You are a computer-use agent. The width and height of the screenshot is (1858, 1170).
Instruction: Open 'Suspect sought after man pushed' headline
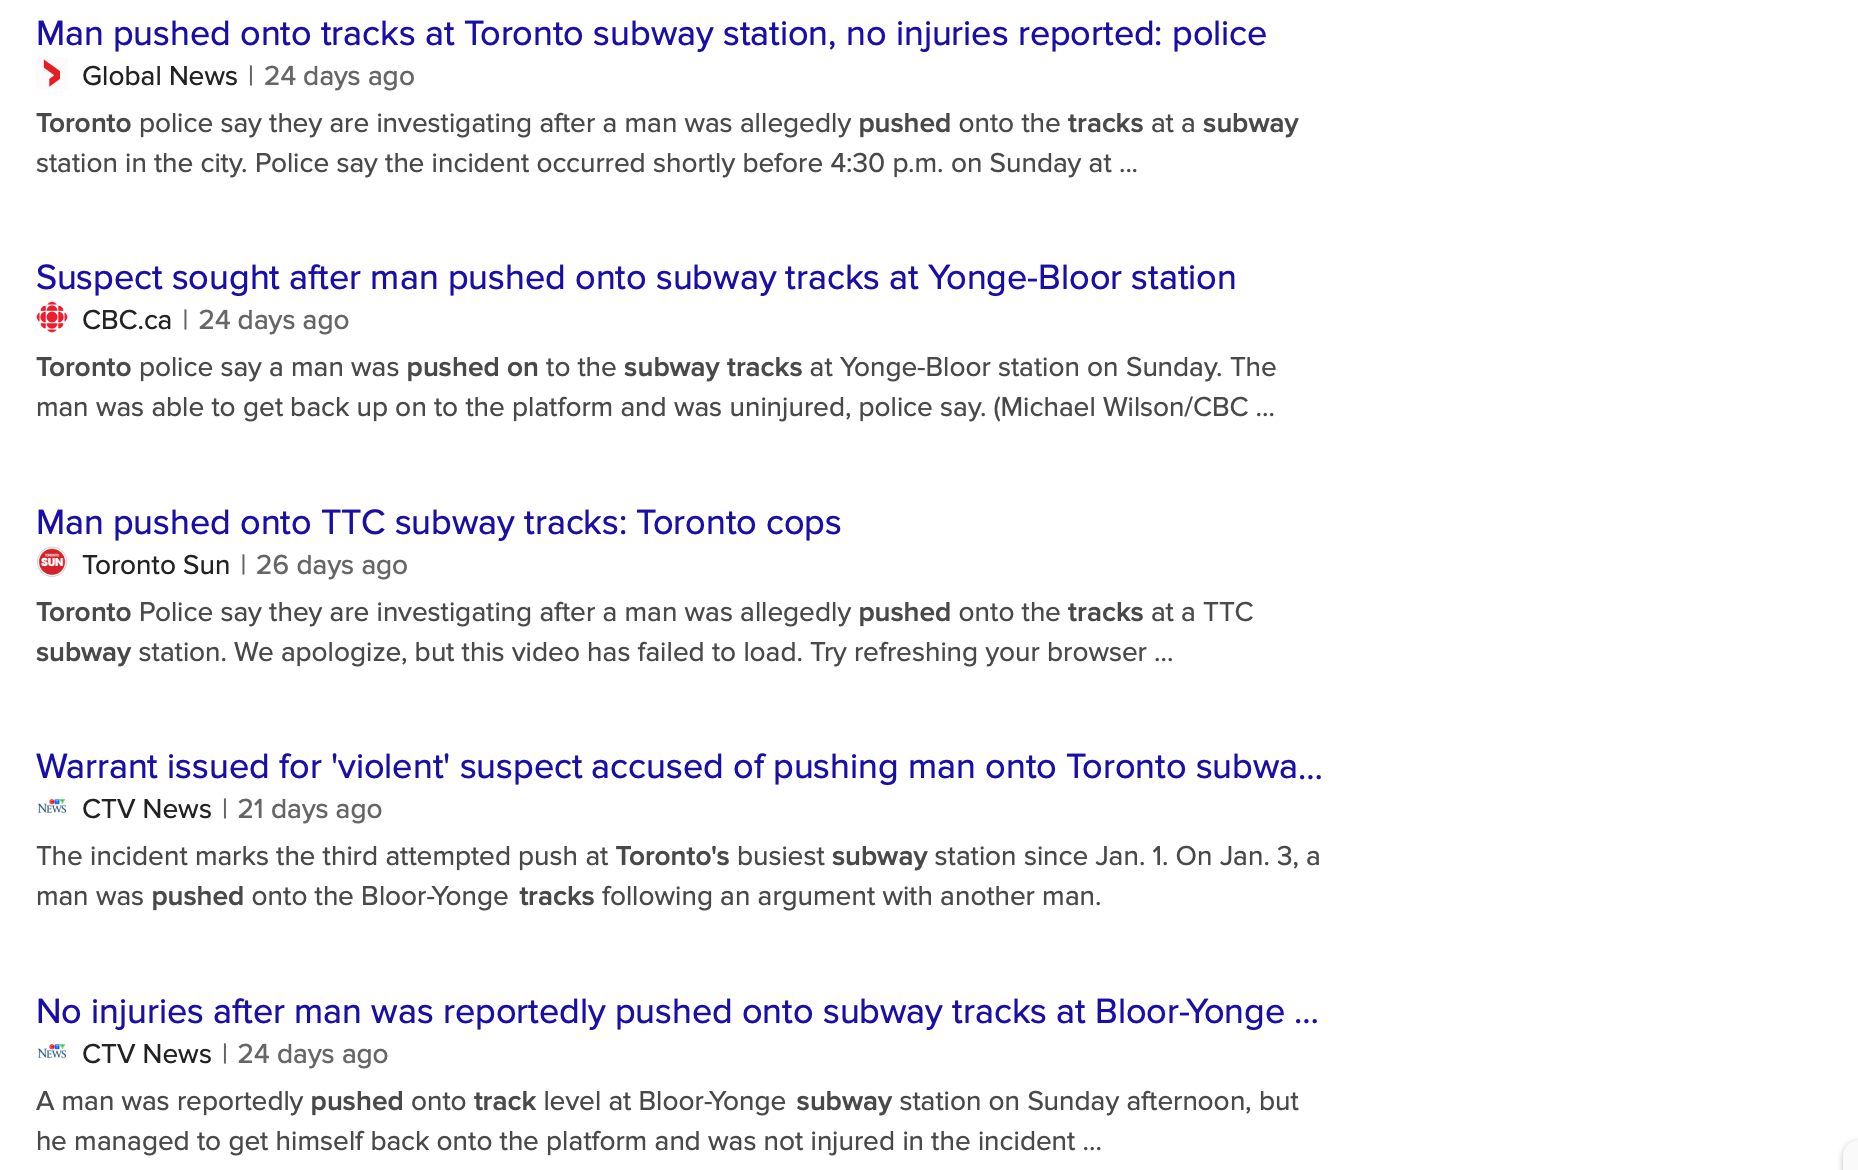[x=636, y=278]
